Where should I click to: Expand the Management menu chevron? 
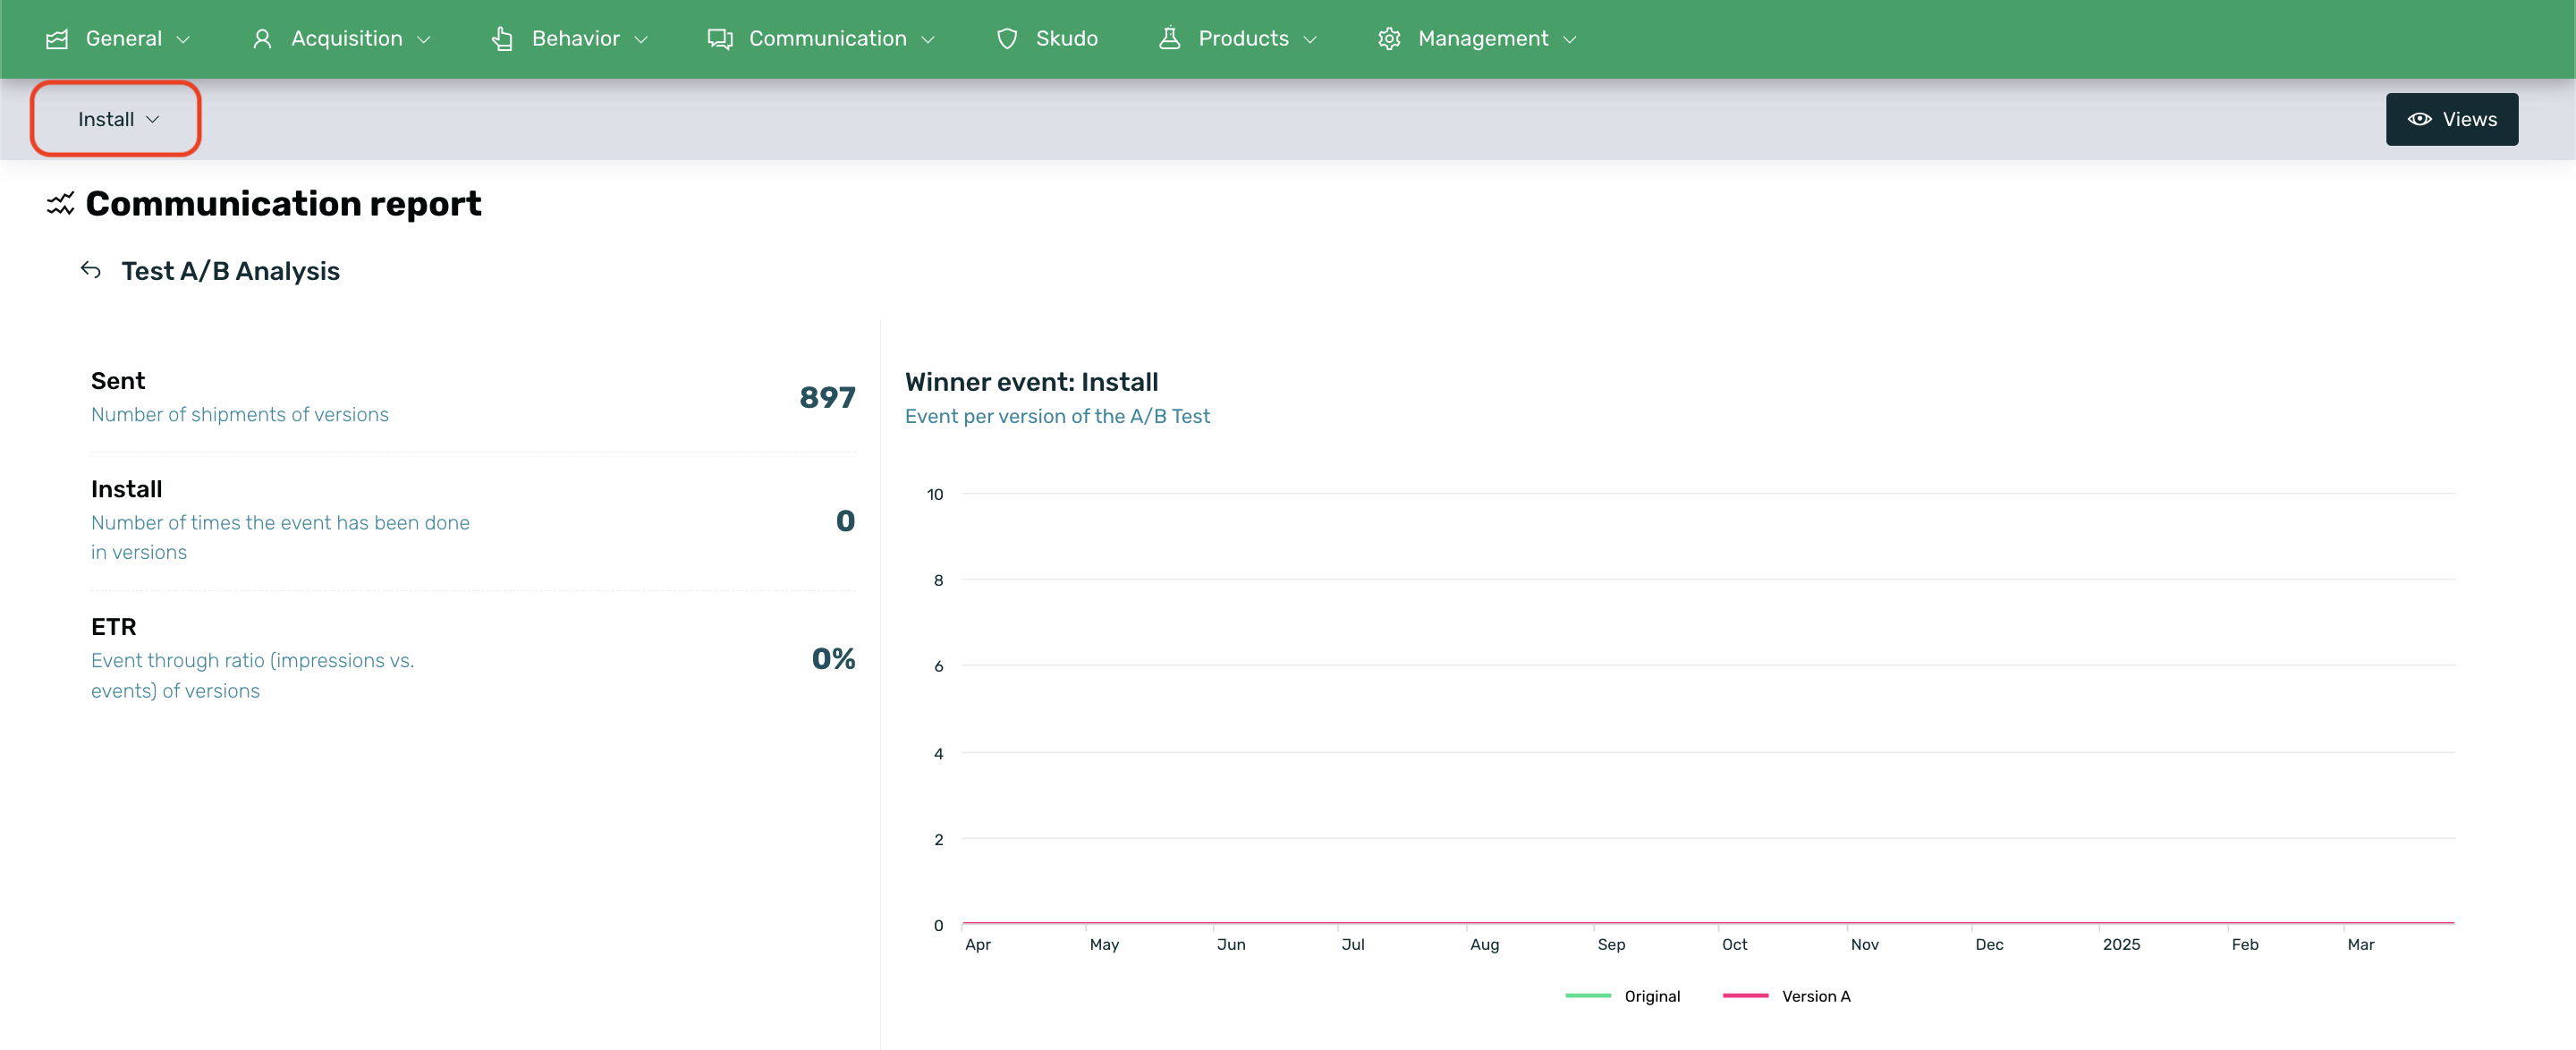[x=1570, y=40]
